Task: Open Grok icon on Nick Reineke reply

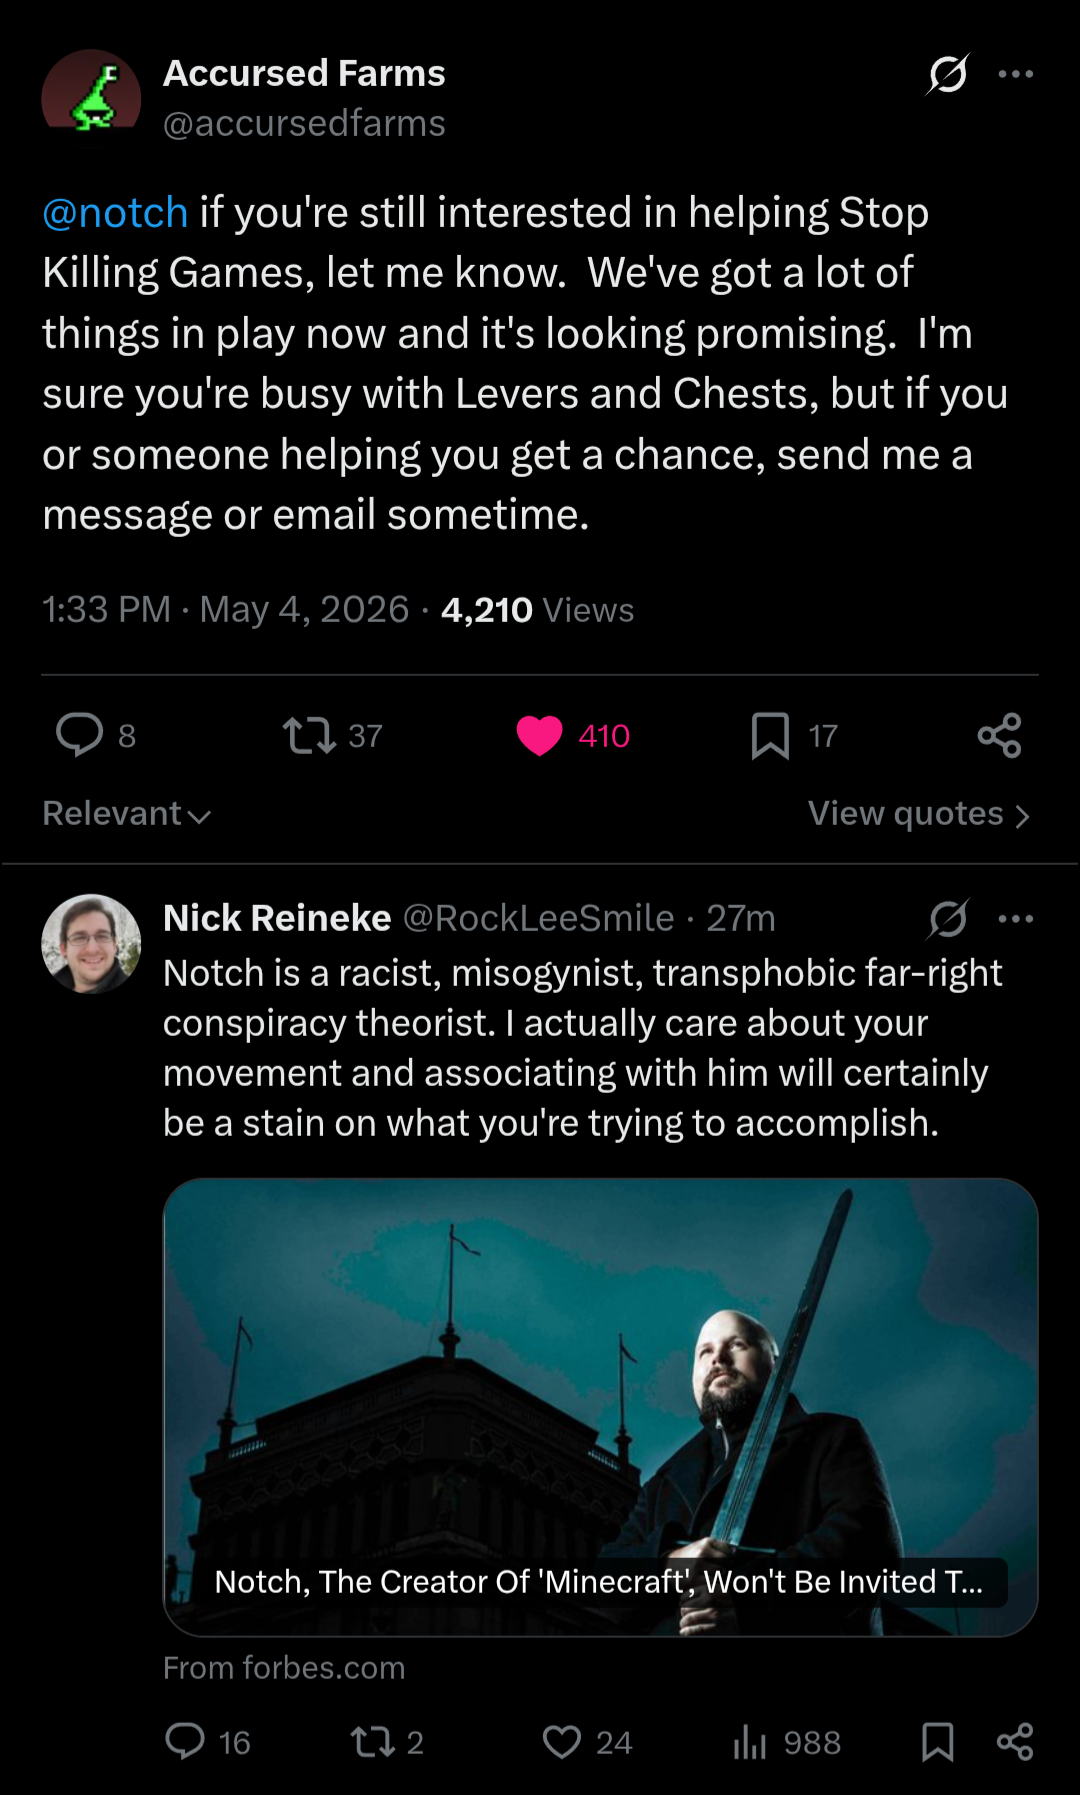Action: click(x=947, y=918)
